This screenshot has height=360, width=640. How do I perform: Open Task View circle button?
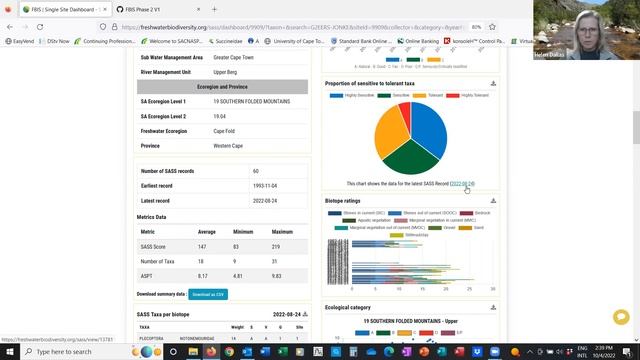[x=173, y=351]
